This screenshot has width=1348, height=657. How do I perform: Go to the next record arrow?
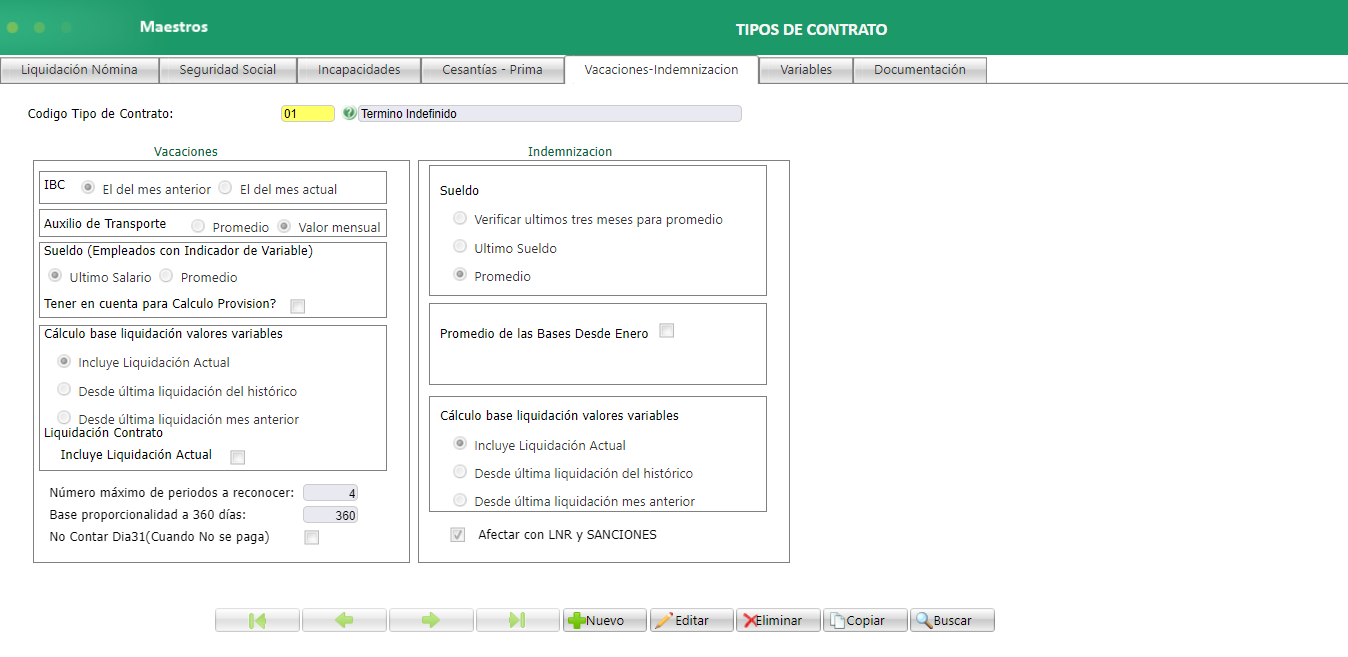(431, 621)
